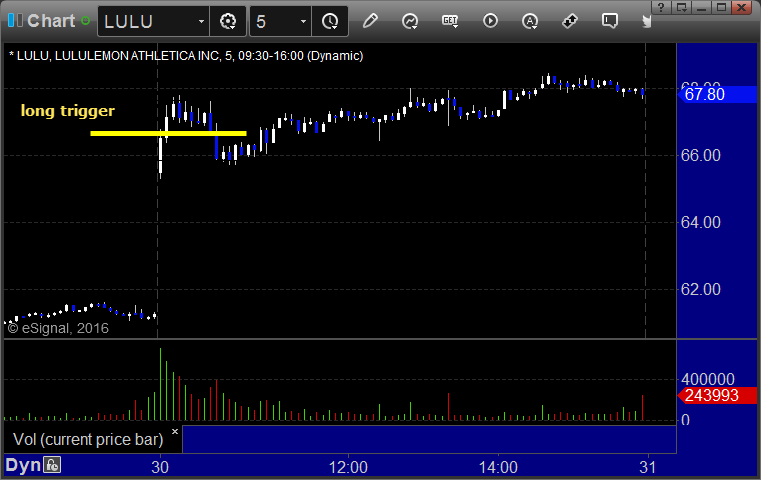Click the 62.00 price axis label
This screenshot has width=761, height=480.
(x=701, y=289)
